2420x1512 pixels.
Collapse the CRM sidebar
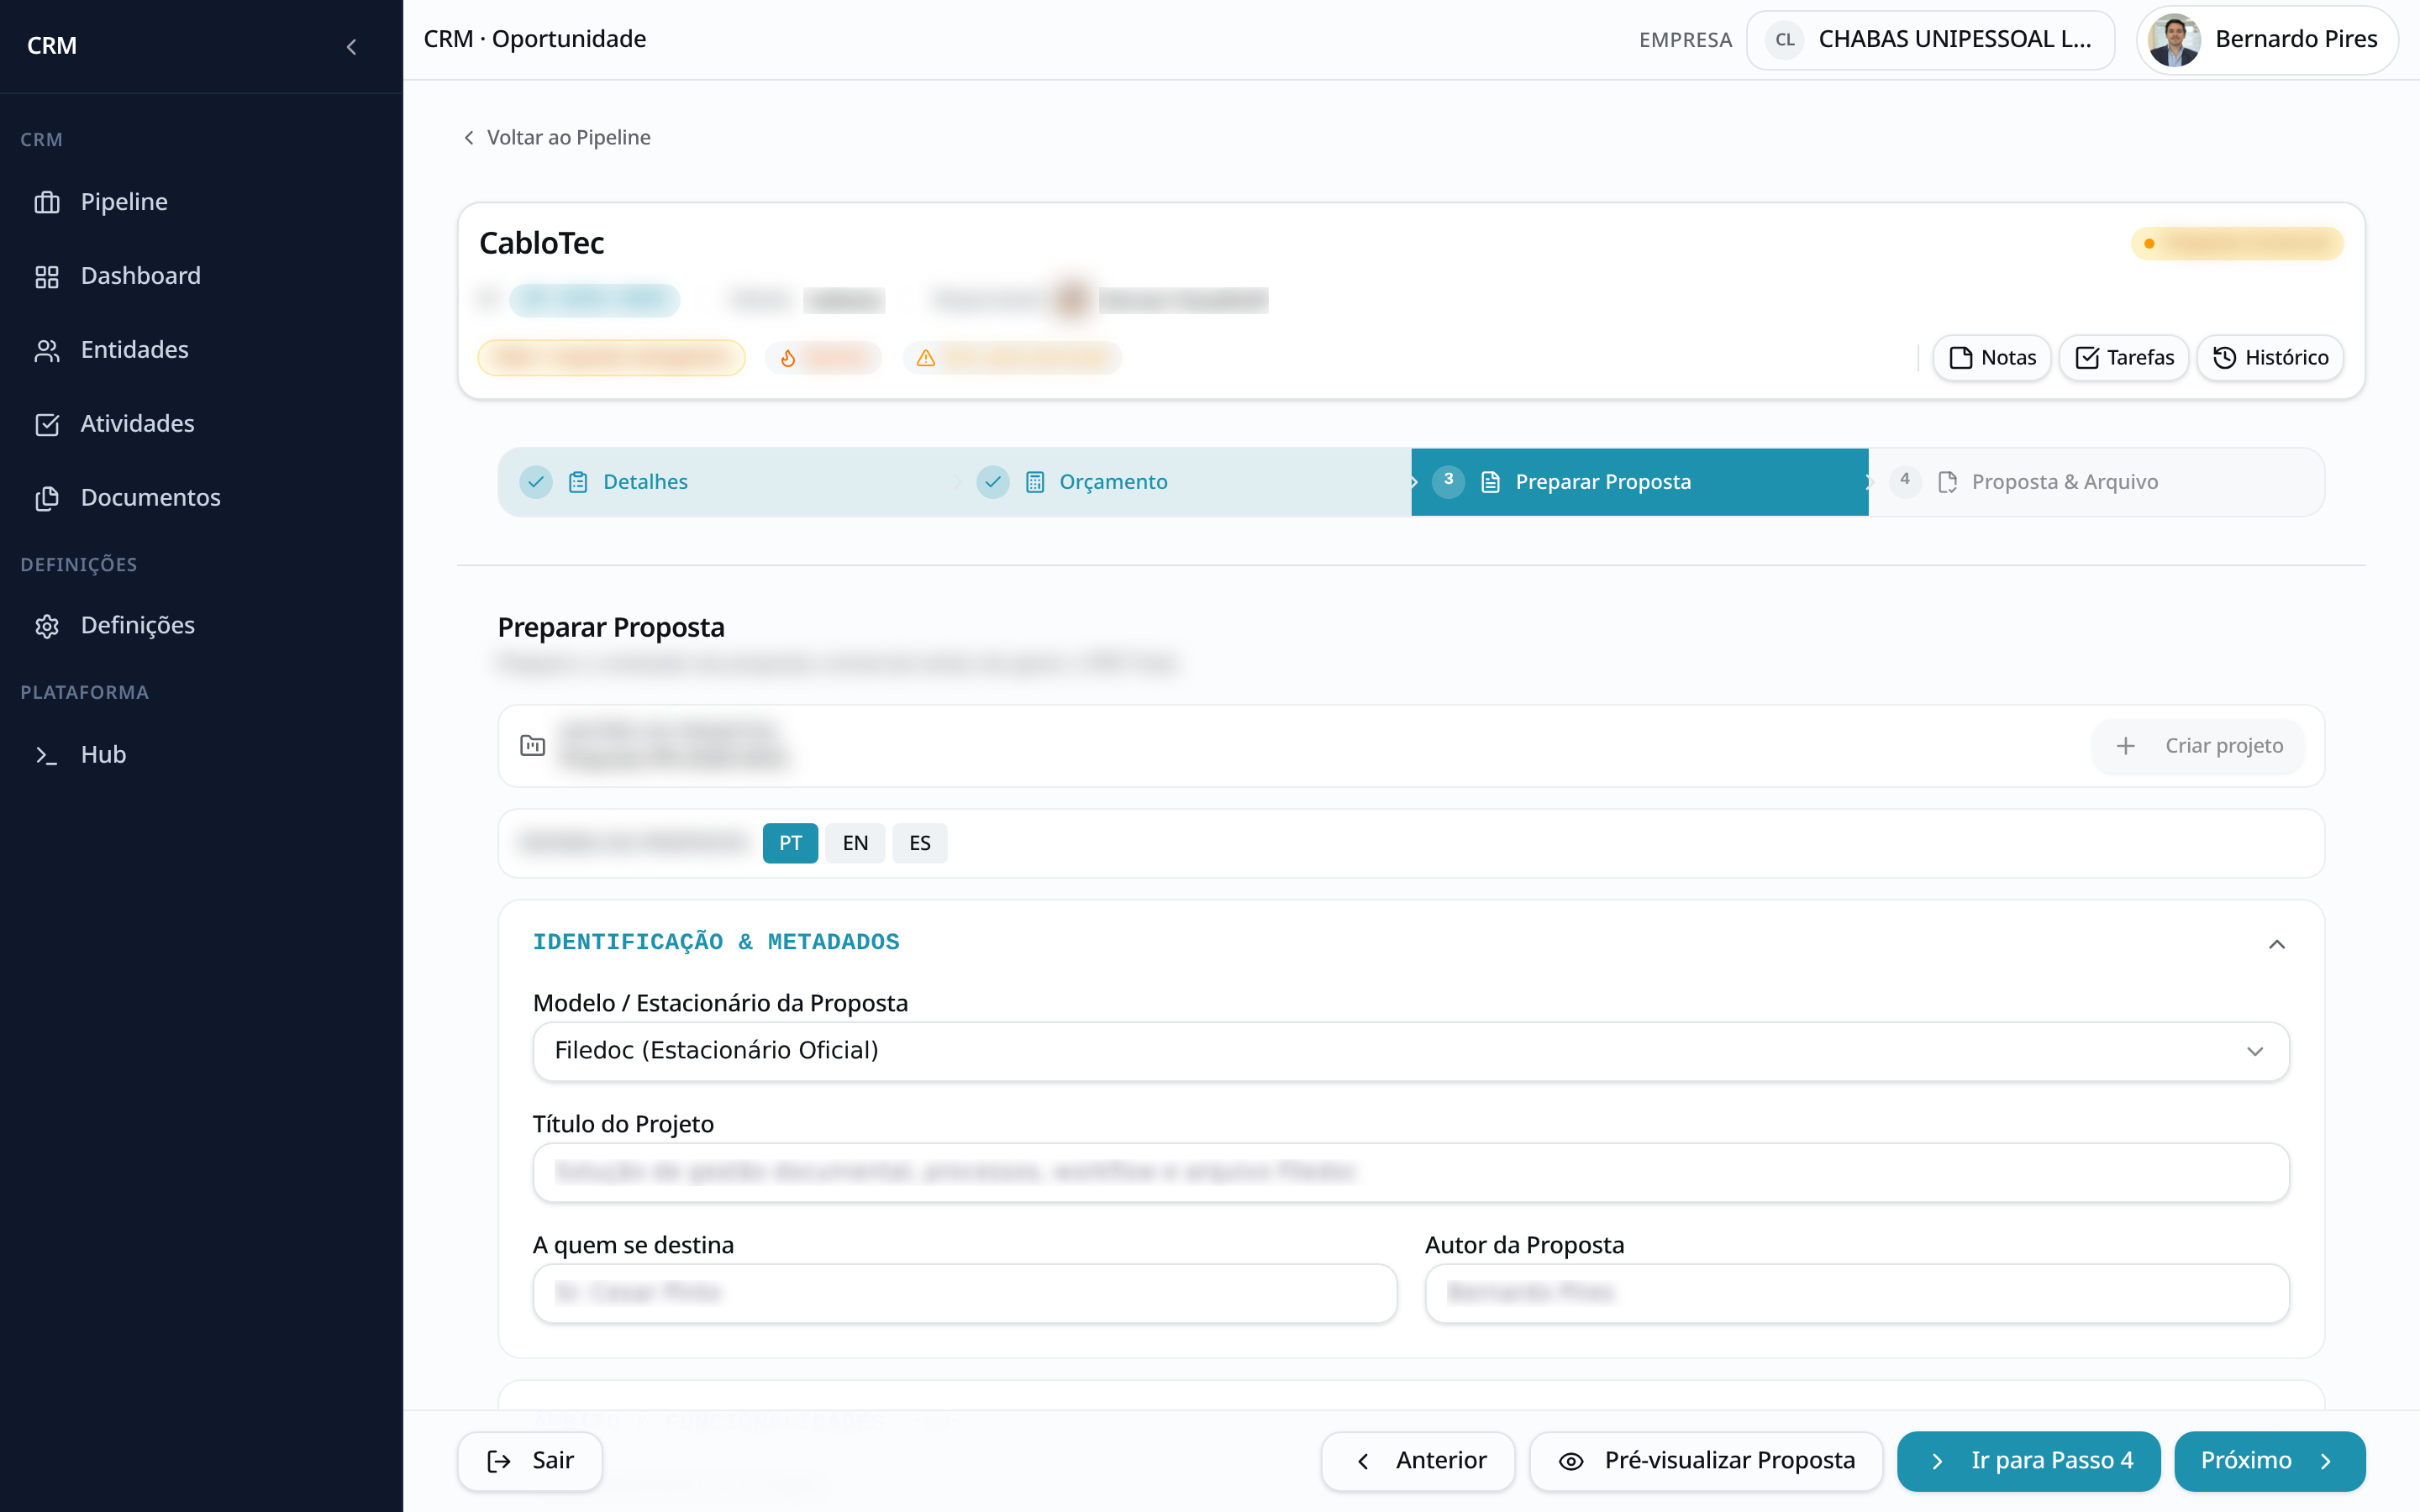351,46
